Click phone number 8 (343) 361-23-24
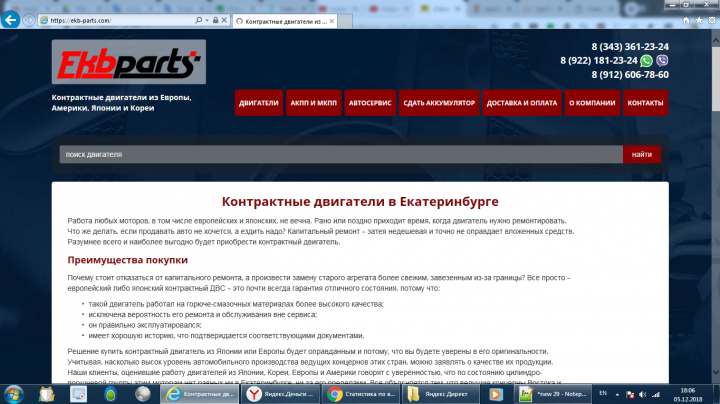 tap(630, 47)
